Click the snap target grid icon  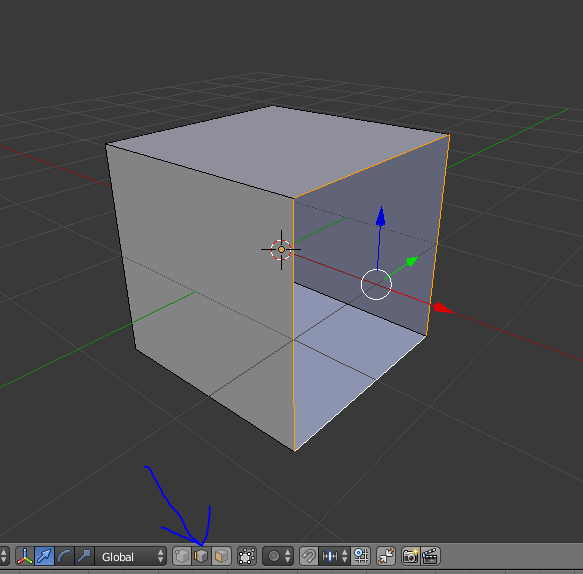pyautogui.click(x=361, y=556)
